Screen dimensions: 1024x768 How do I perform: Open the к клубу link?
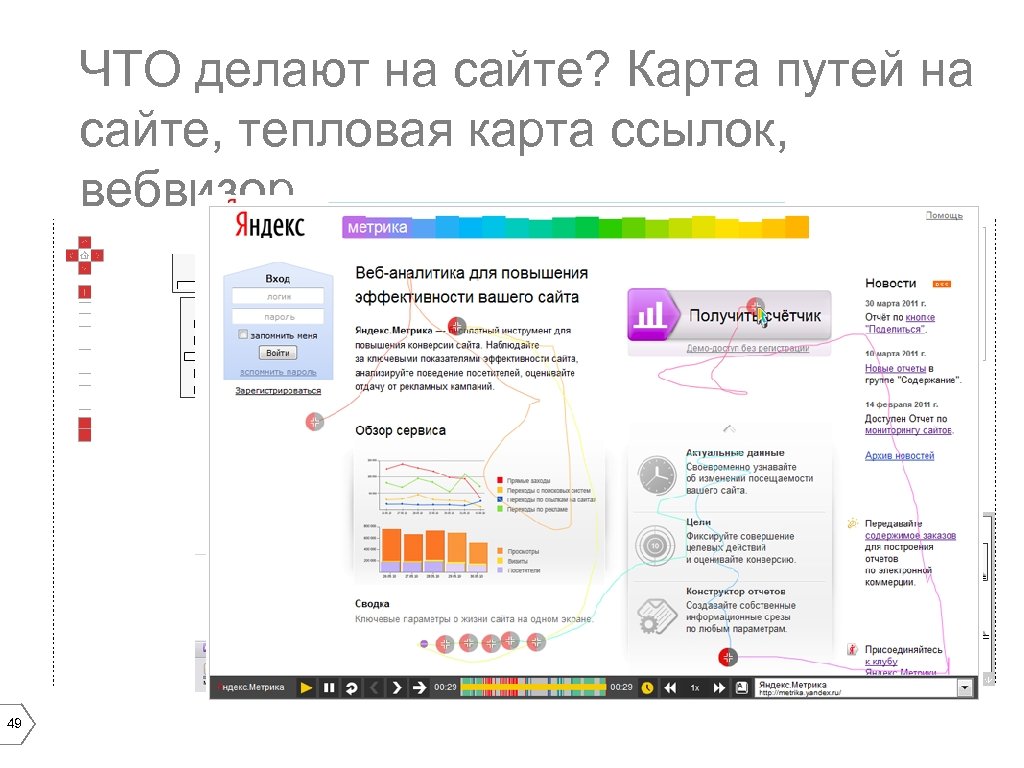(x=881, y=662)
